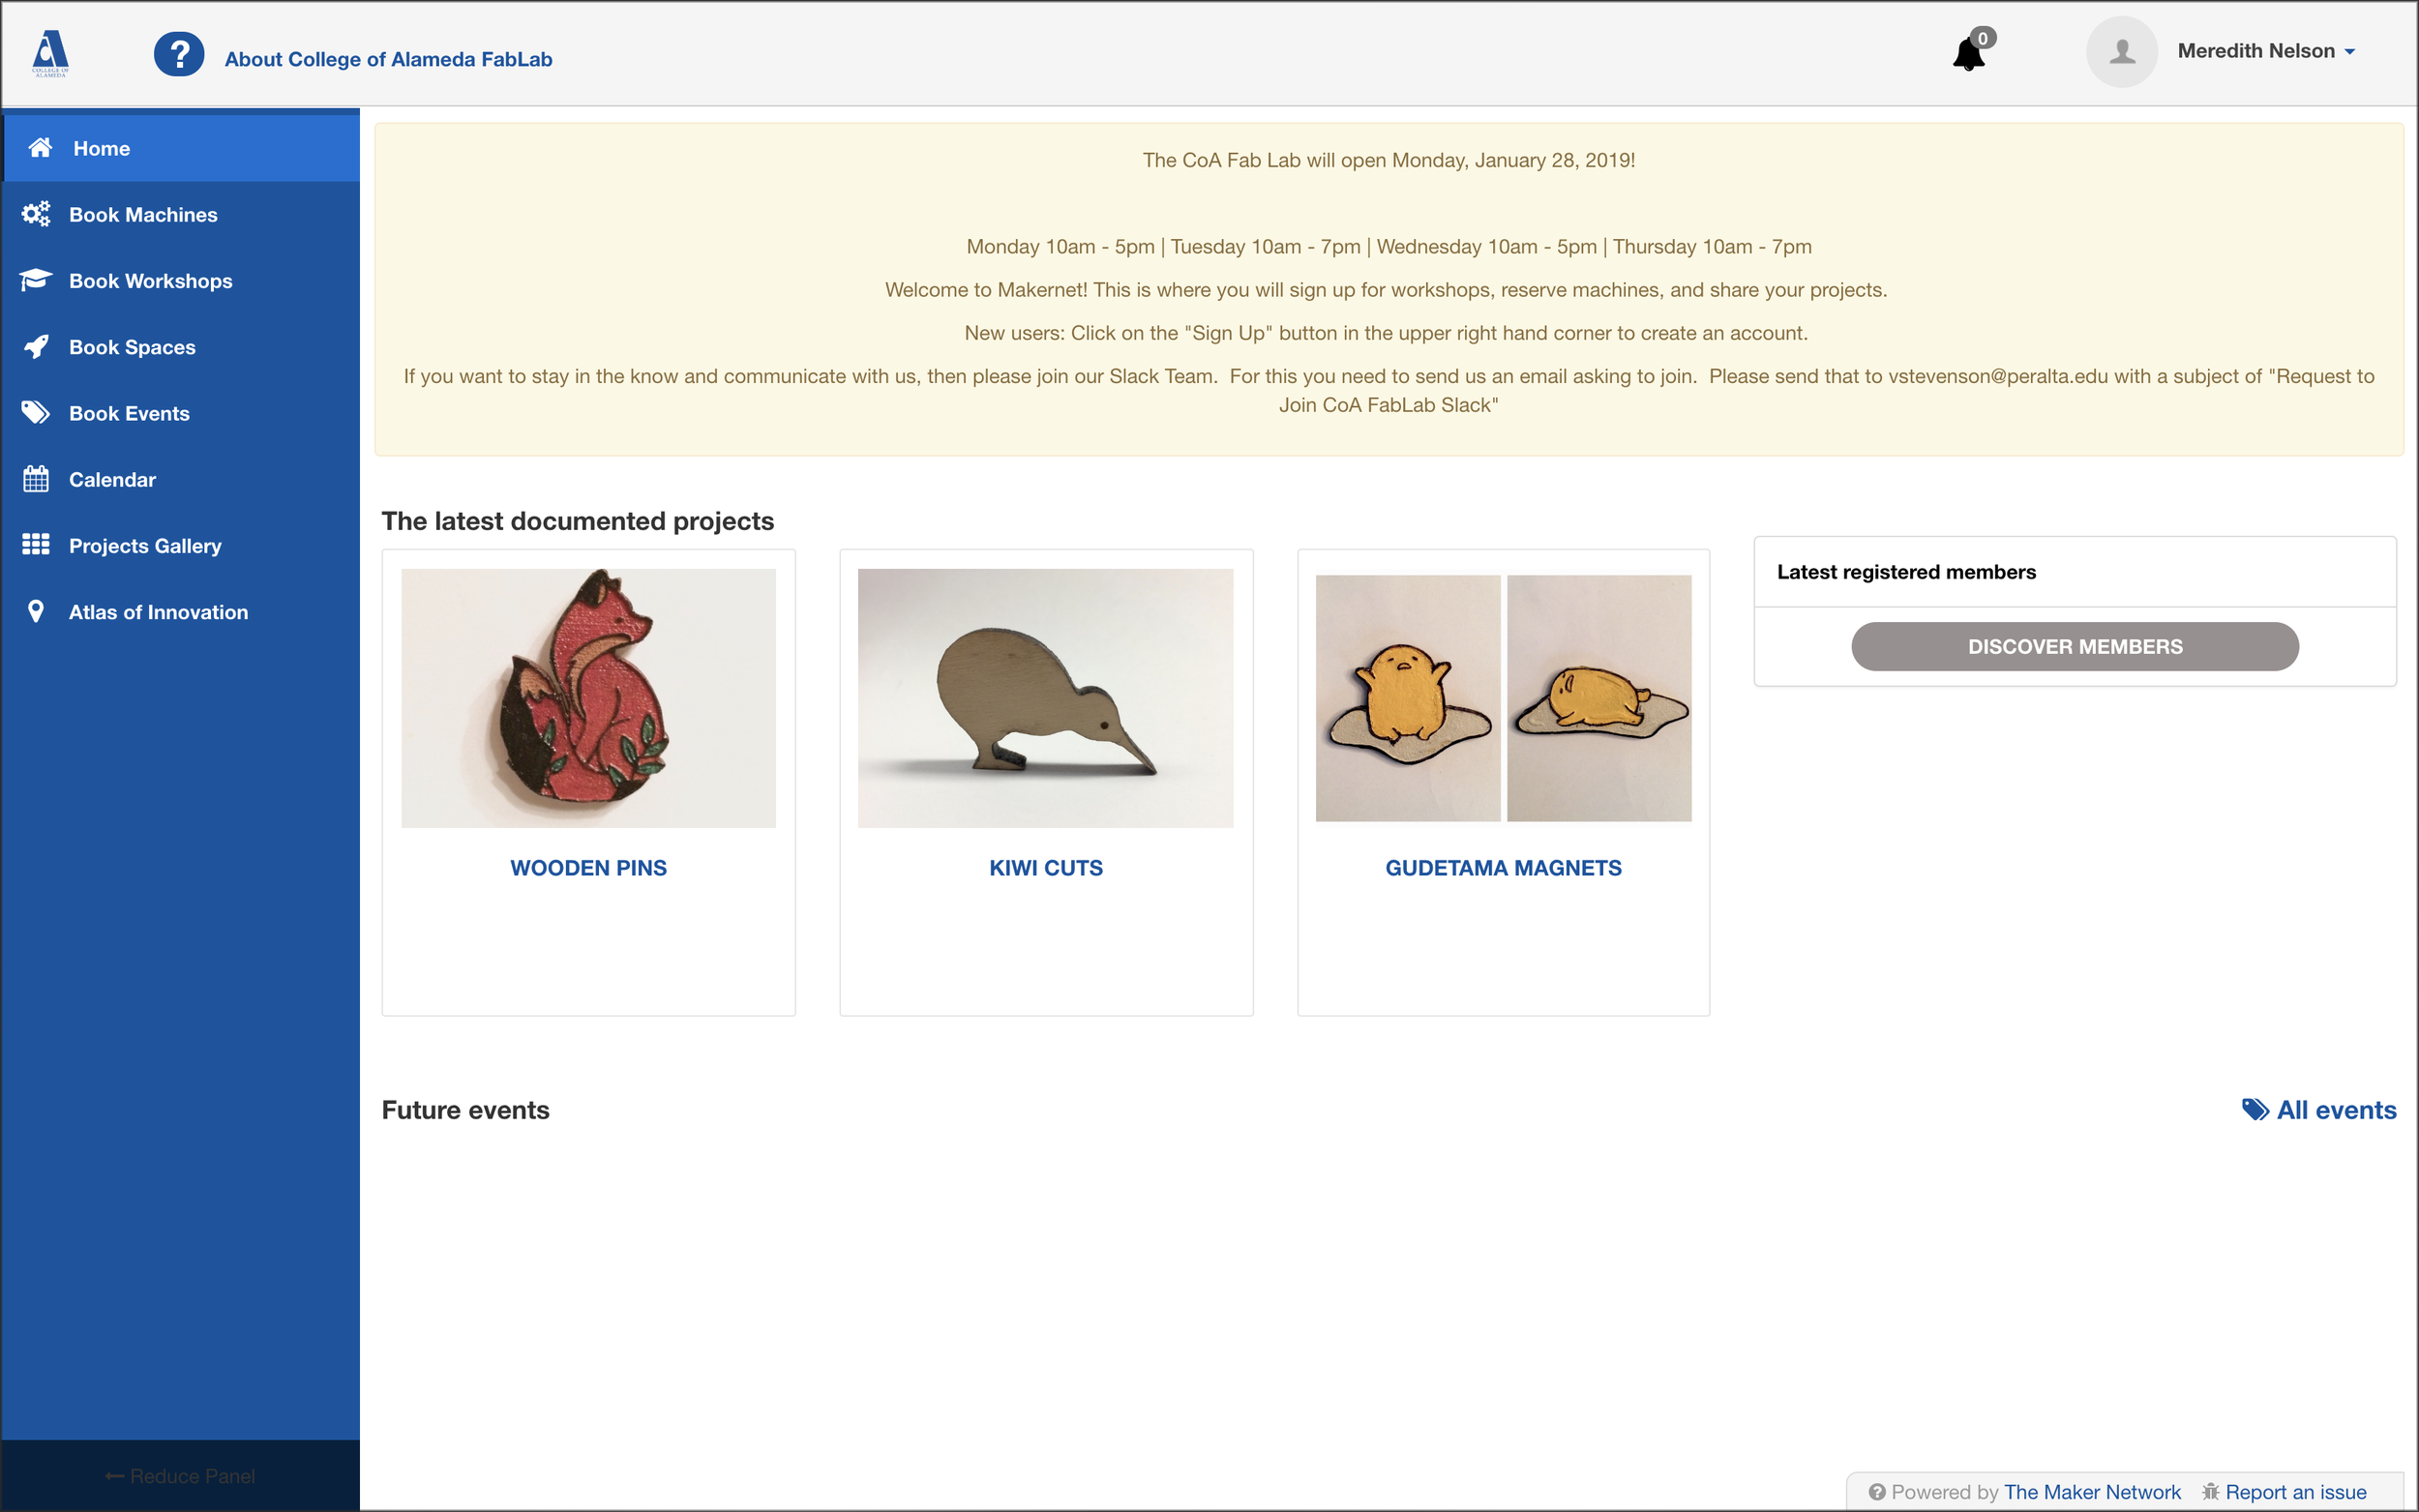Open the Book Machines menu item
The image size is (2419, 1512).
(x=181, y=214)
